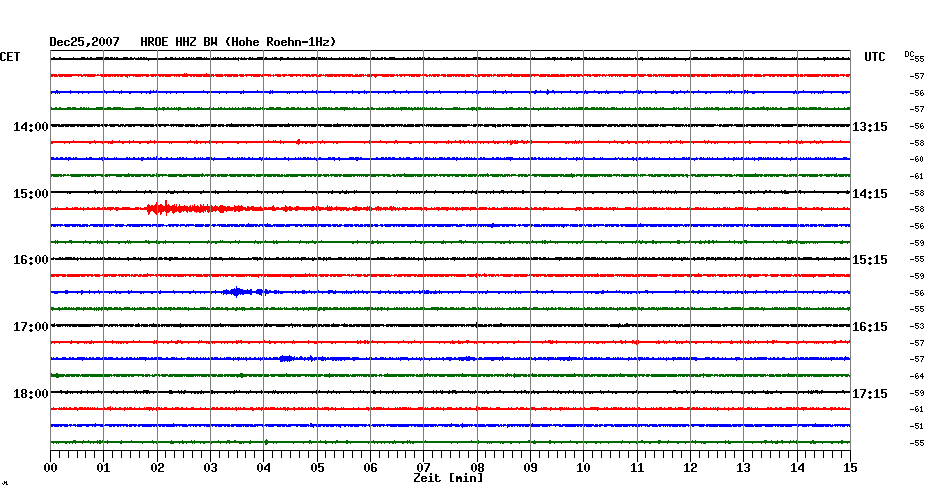Click the CET label at the left edge
Screen dimensions: 930x494
point(10,57)
